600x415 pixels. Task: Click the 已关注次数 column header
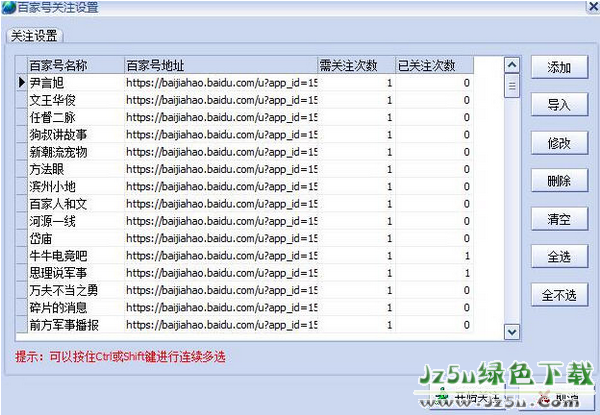tap(435, 65)
